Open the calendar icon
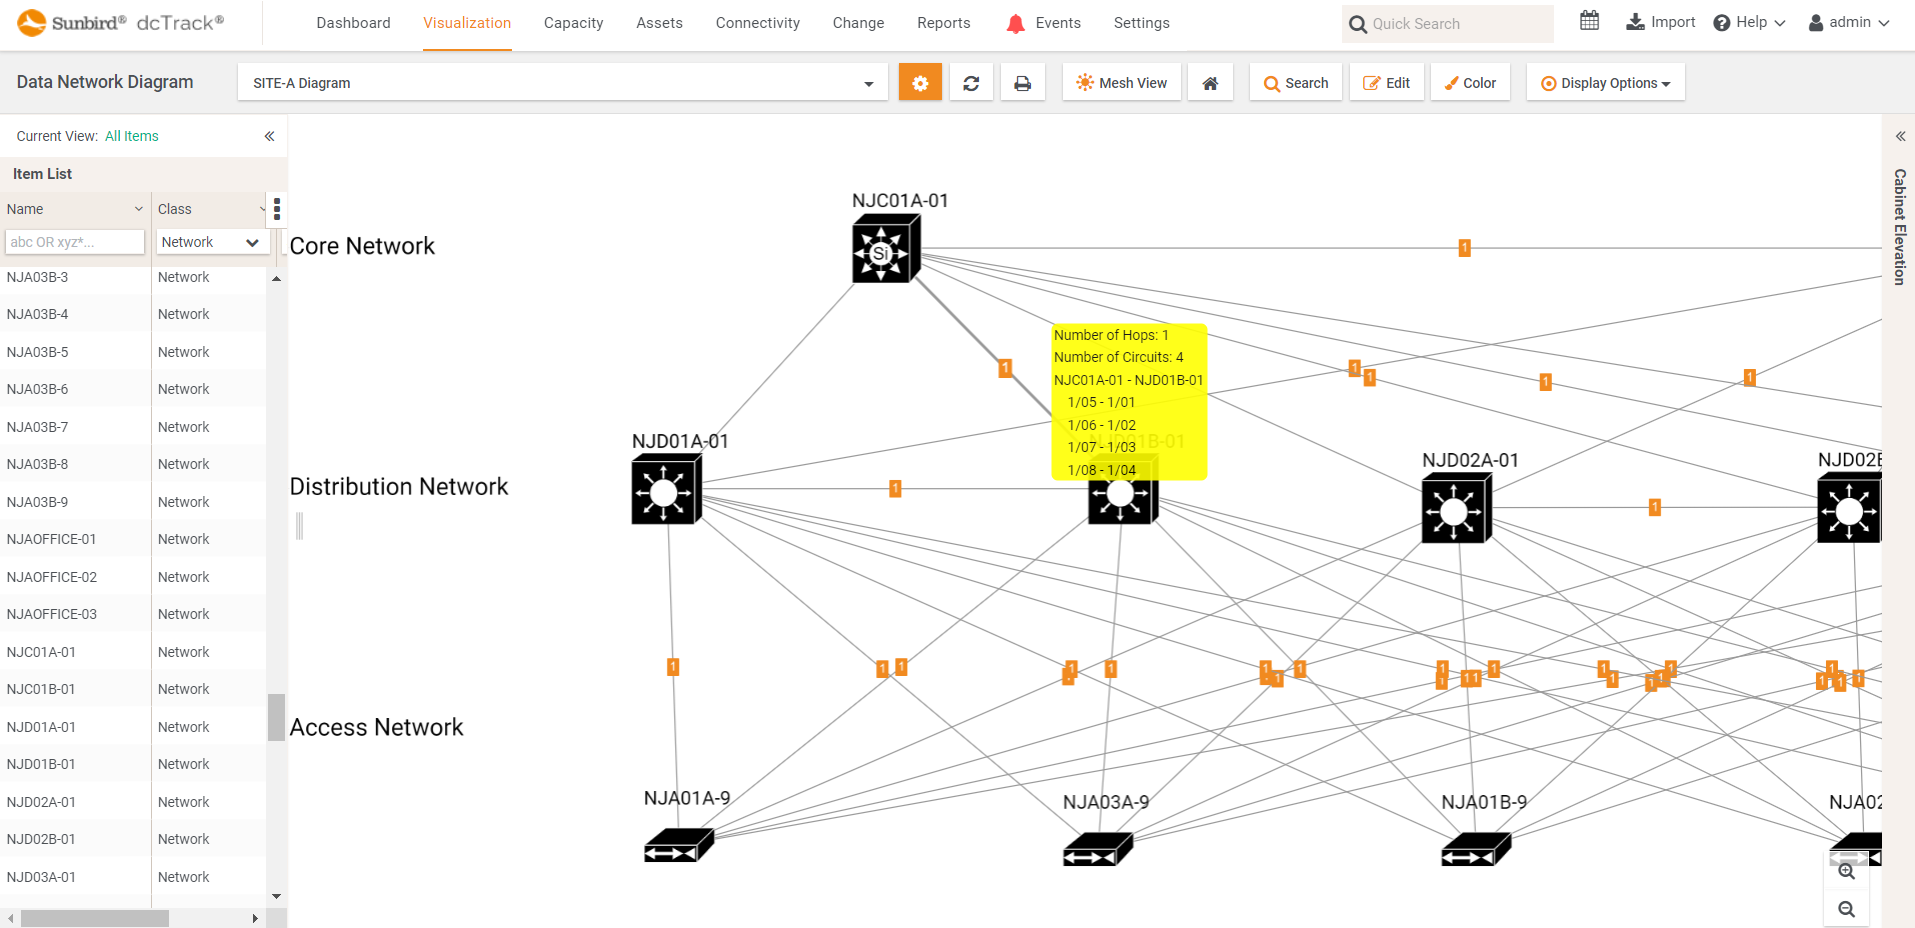 pyautogui.click(x=1588, y=20)
